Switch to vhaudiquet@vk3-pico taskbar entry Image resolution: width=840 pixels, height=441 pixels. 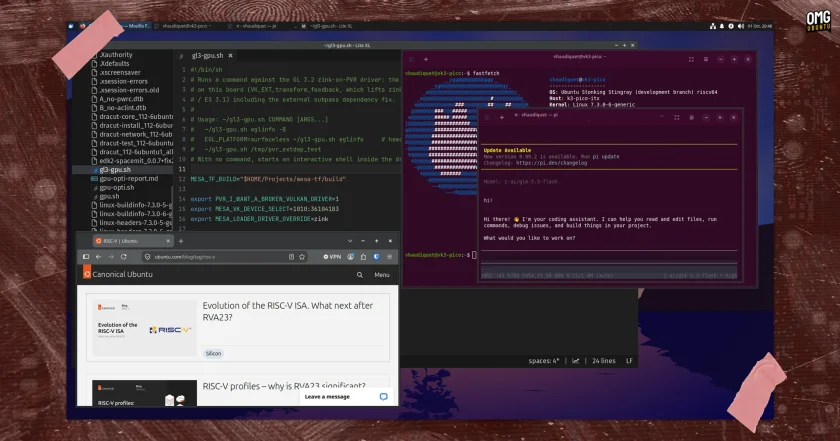pos(185,26)
